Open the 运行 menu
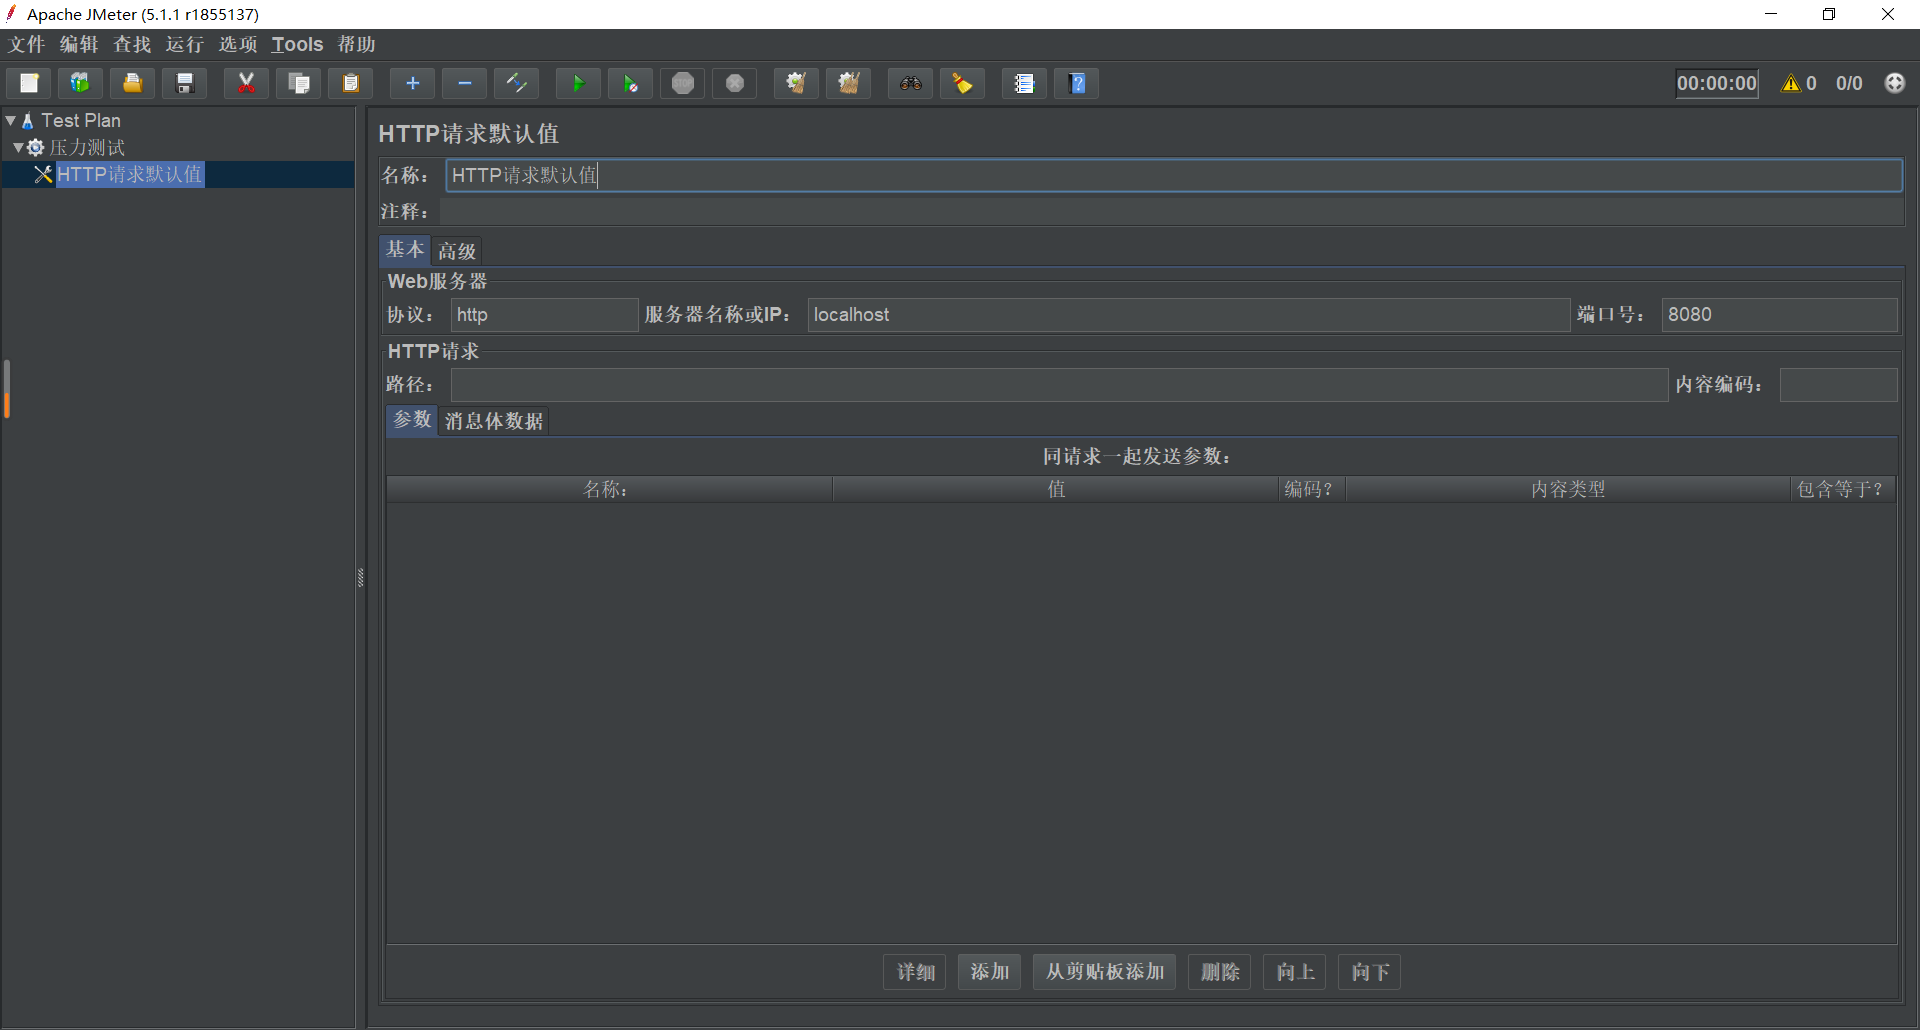 pyautogui.click(x=185, y=44)
